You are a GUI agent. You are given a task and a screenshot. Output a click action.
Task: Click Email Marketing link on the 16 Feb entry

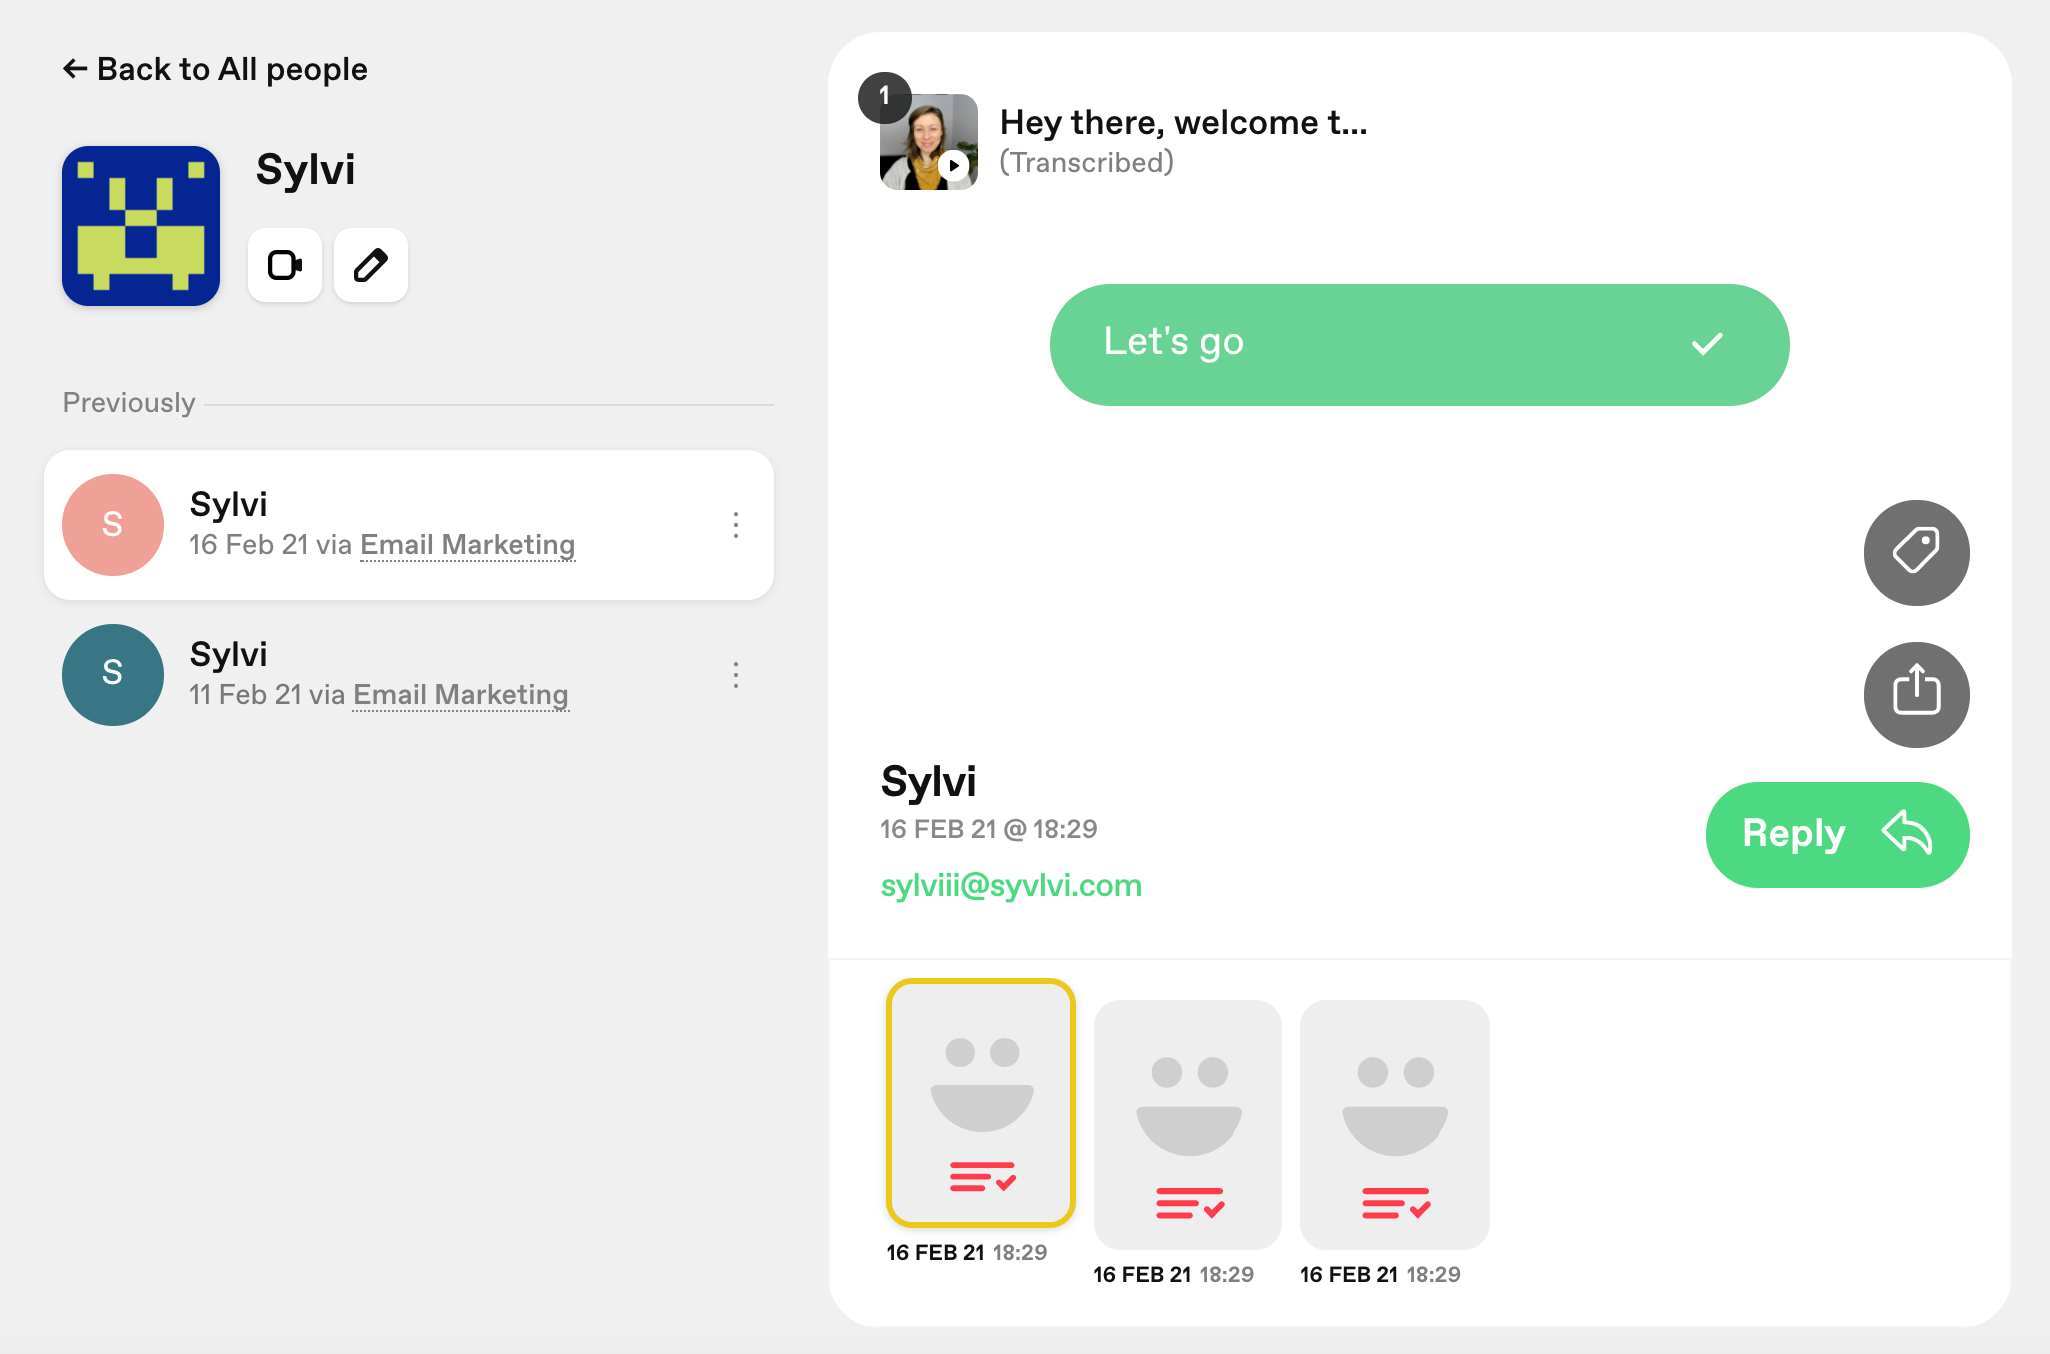coord(467,545)
